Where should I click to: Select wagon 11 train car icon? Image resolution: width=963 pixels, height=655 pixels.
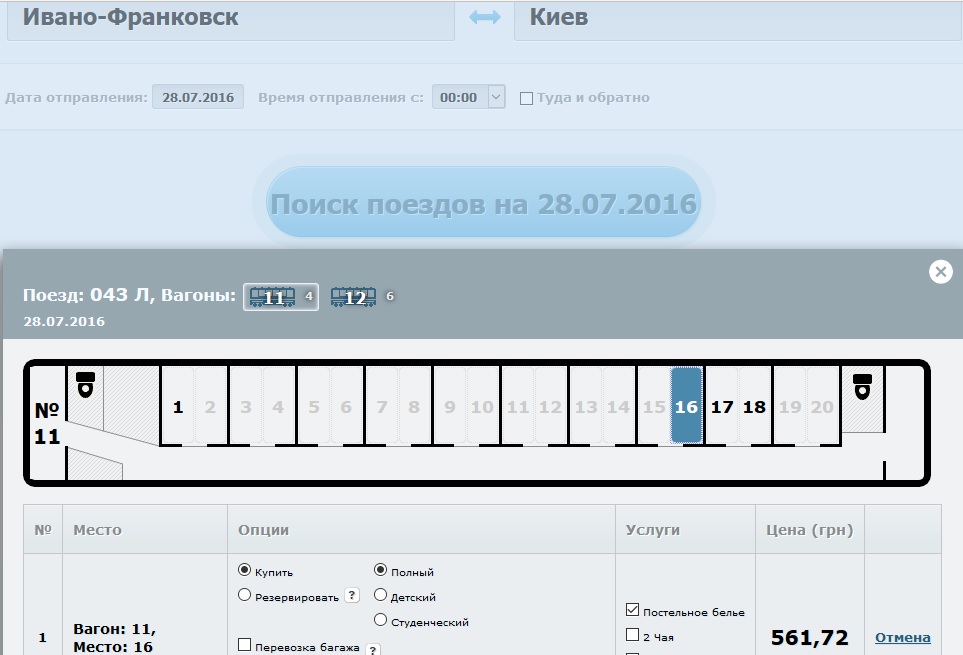pyautogui.click(x=272, y=296)
